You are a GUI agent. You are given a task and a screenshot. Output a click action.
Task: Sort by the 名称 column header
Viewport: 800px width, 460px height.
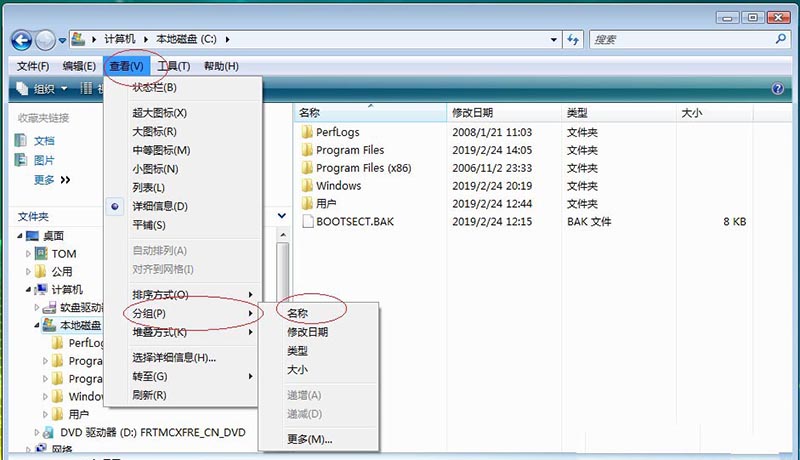(370, 113)
